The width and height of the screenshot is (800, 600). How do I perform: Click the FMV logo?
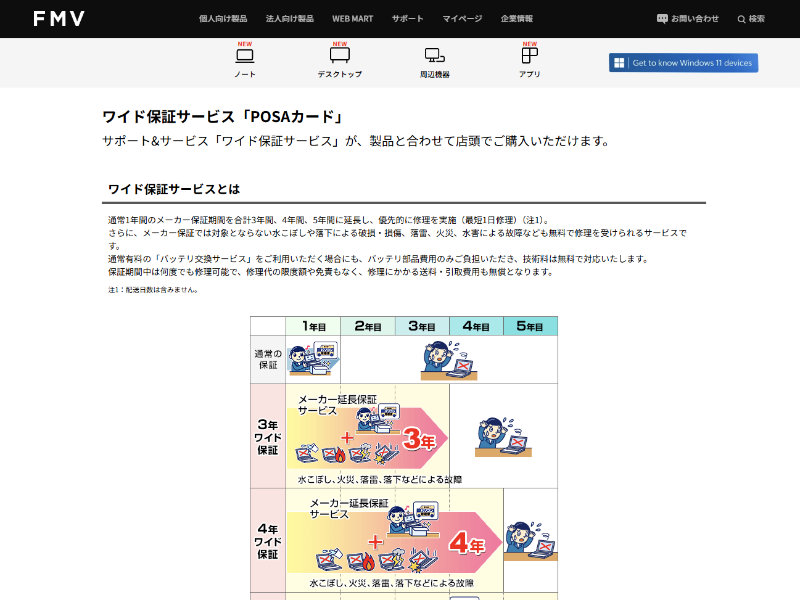point(58,18)
